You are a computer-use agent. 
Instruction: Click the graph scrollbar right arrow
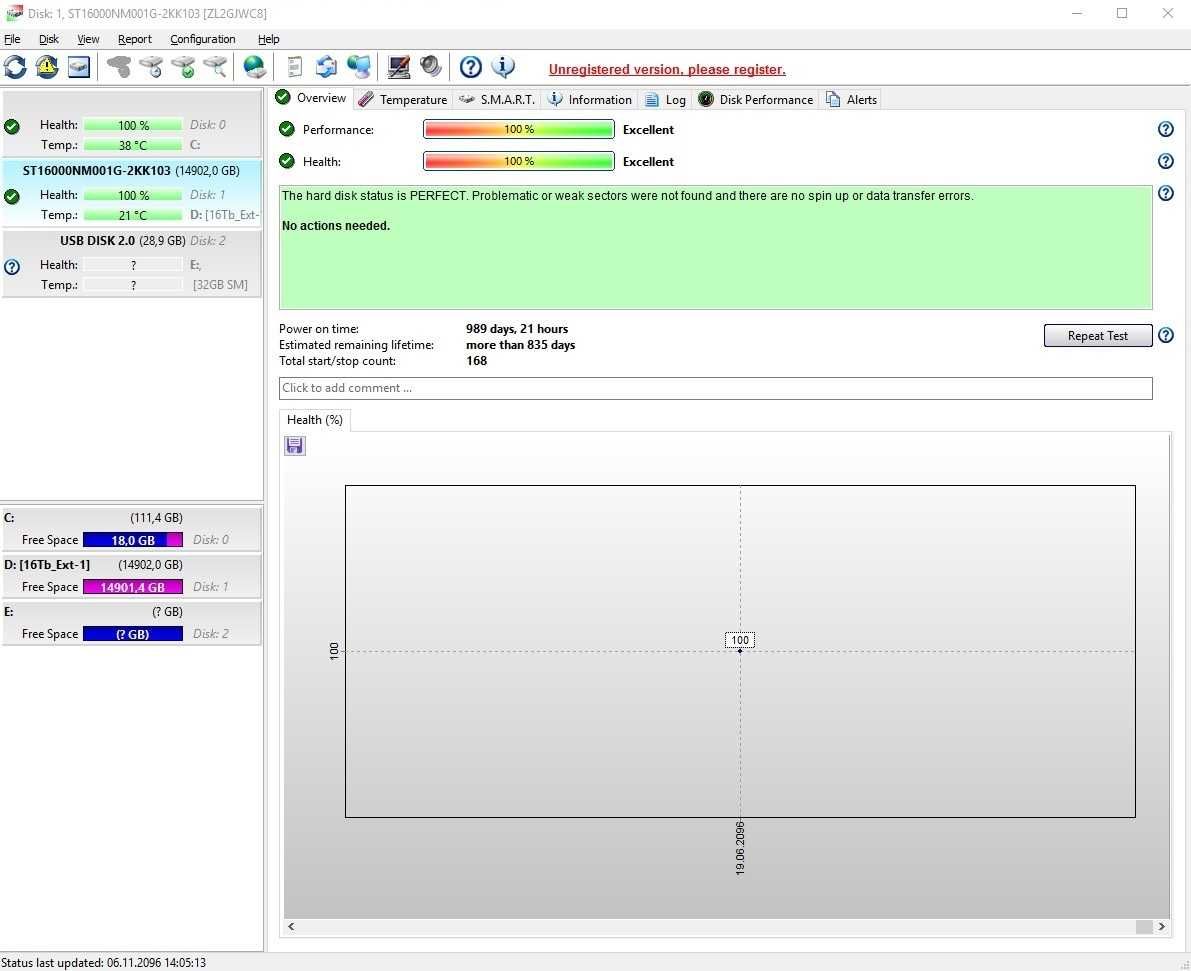tap(1161, 926)
